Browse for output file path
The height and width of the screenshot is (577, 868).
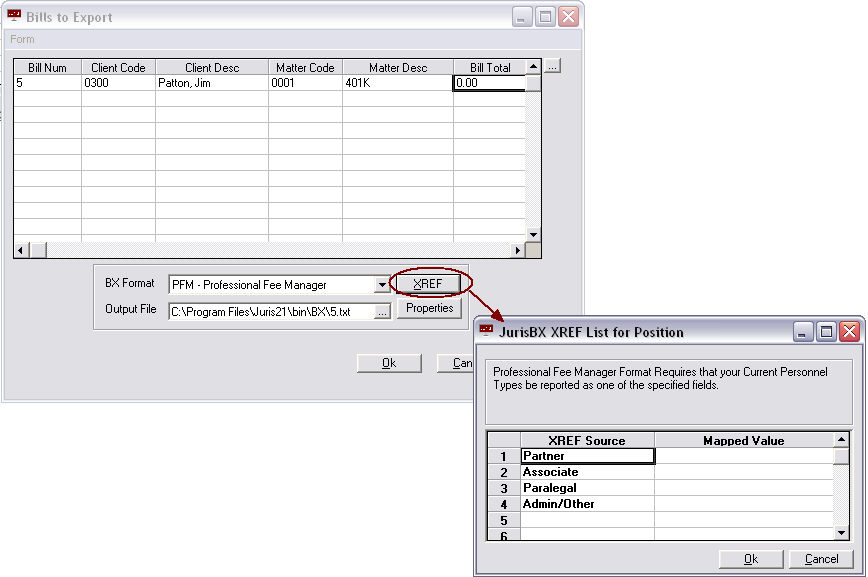tap(381, 312)
